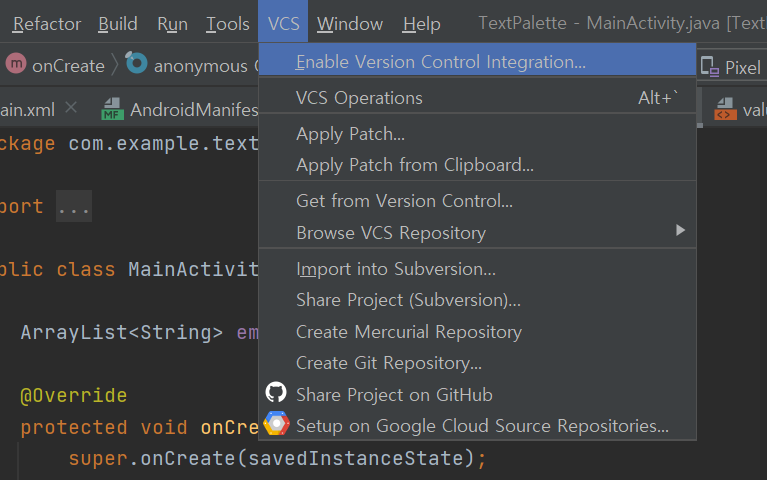This screenshot has width=767, height=480.
Task: Close the VCS menu from the menu bar
Action: coord(283,23)
